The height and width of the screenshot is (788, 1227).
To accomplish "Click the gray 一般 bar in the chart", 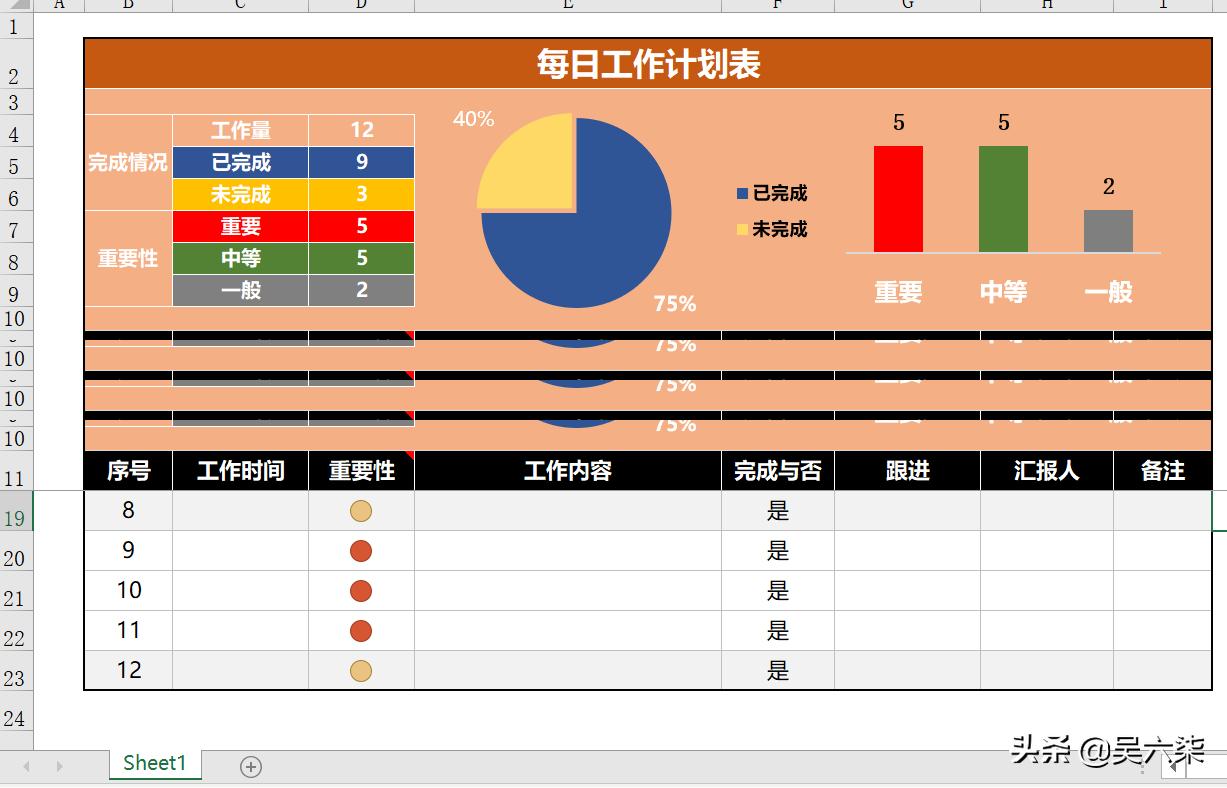I will 1107,228.
